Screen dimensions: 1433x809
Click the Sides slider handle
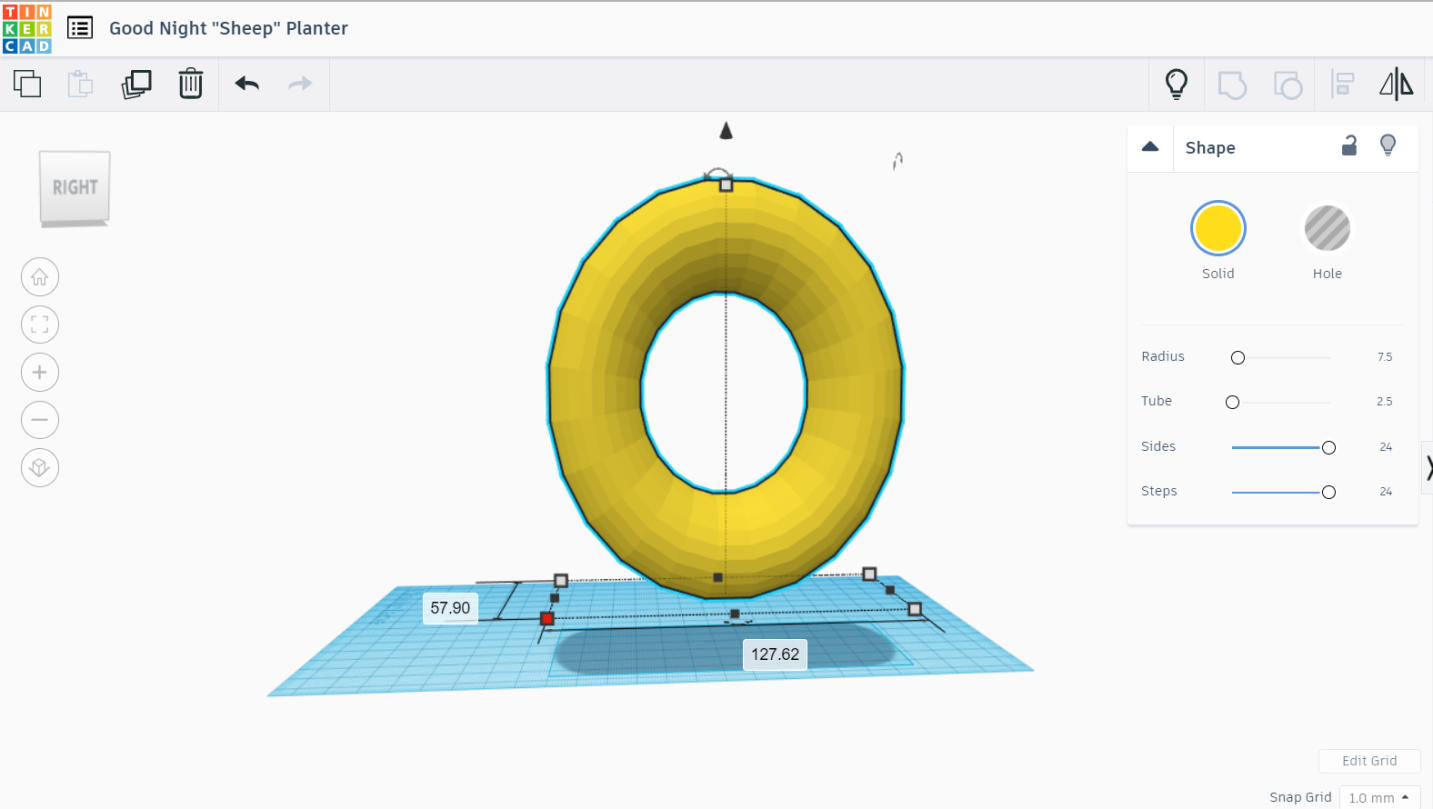pyautogui.click(x=1329, y=447)
